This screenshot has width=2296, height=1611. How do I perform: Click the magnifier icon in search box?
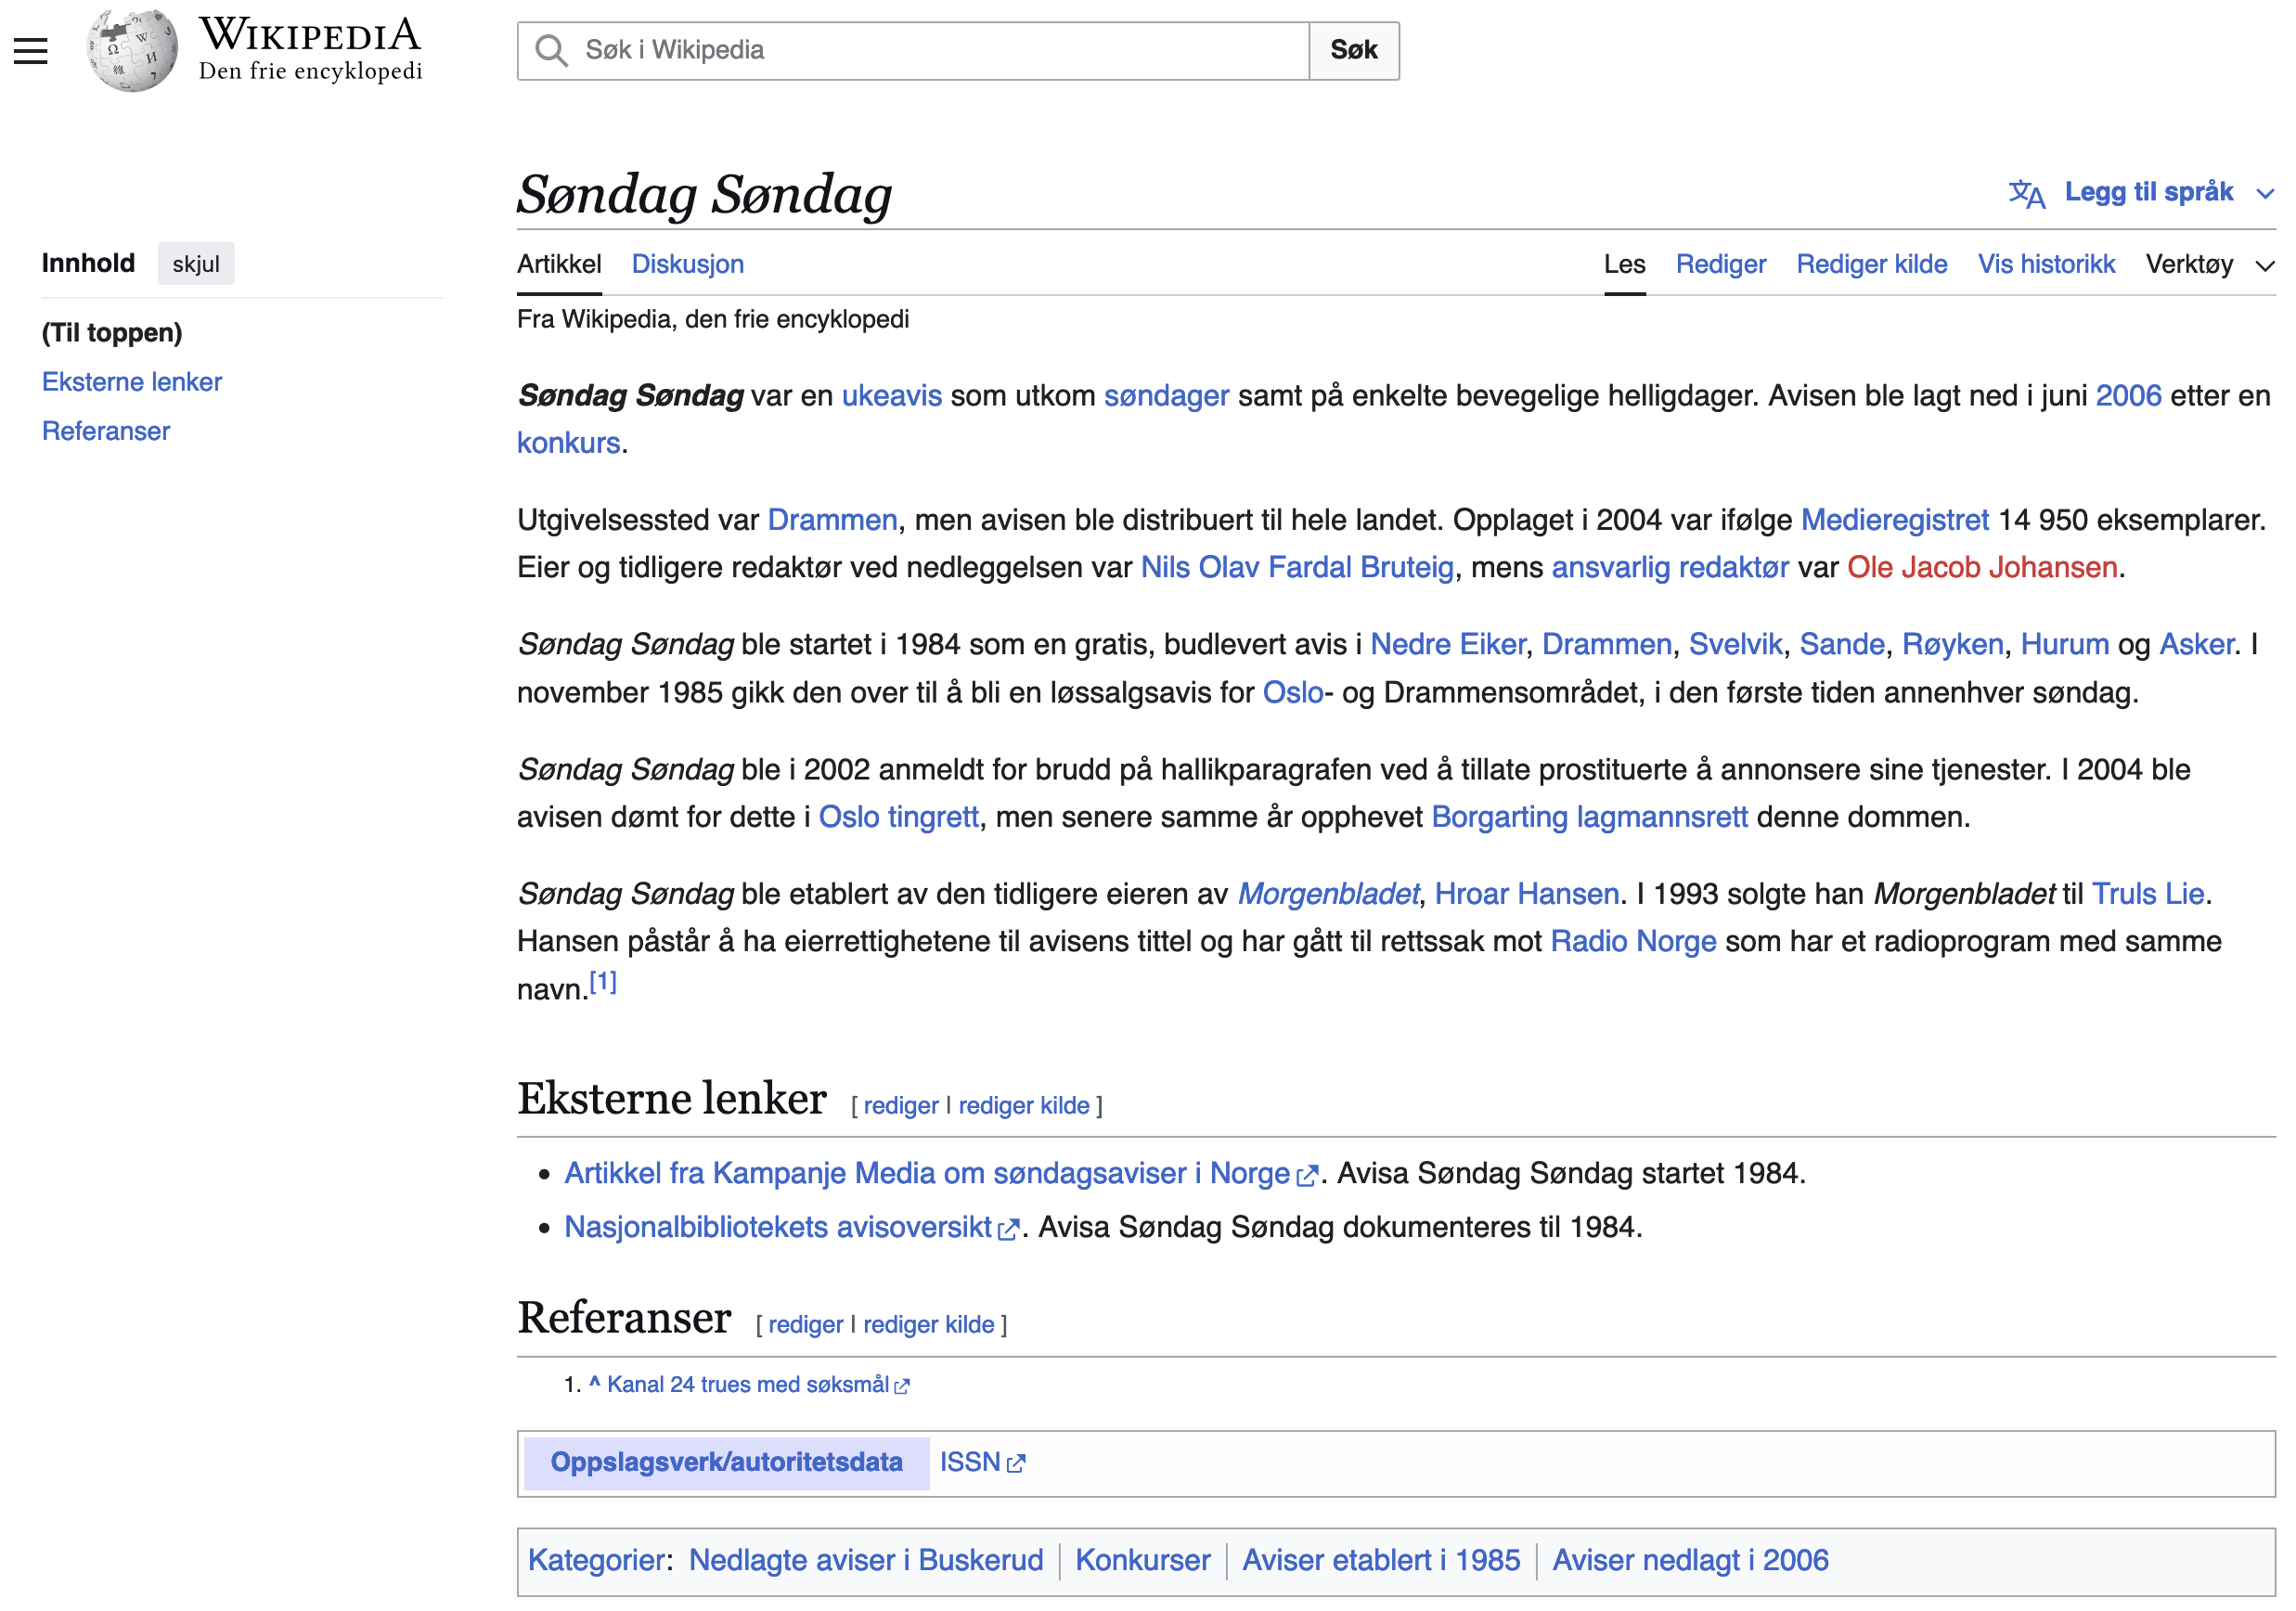click(x=551, y=50)
